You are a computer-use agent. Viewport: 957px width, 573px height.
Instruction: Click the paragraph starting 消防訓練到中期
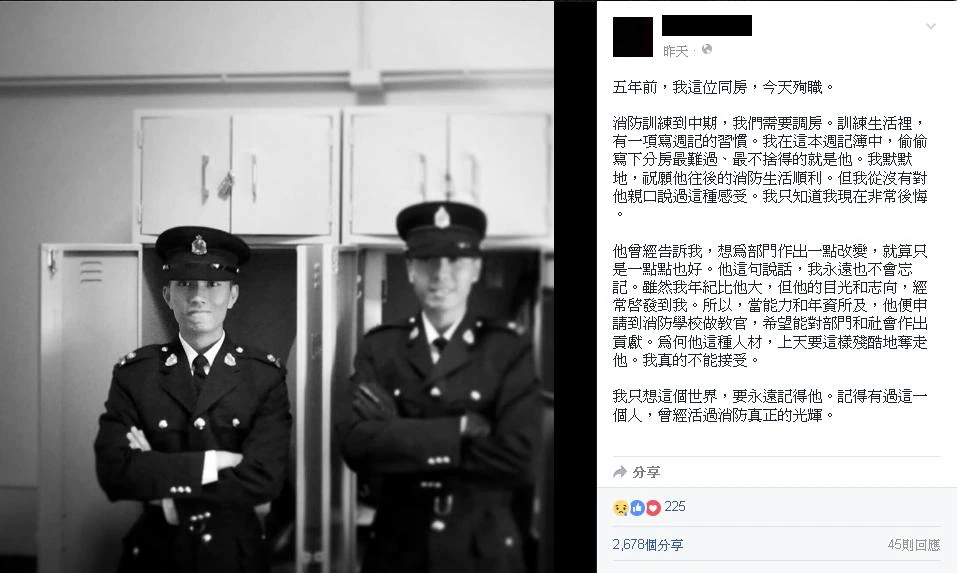(x=770, y=168)
